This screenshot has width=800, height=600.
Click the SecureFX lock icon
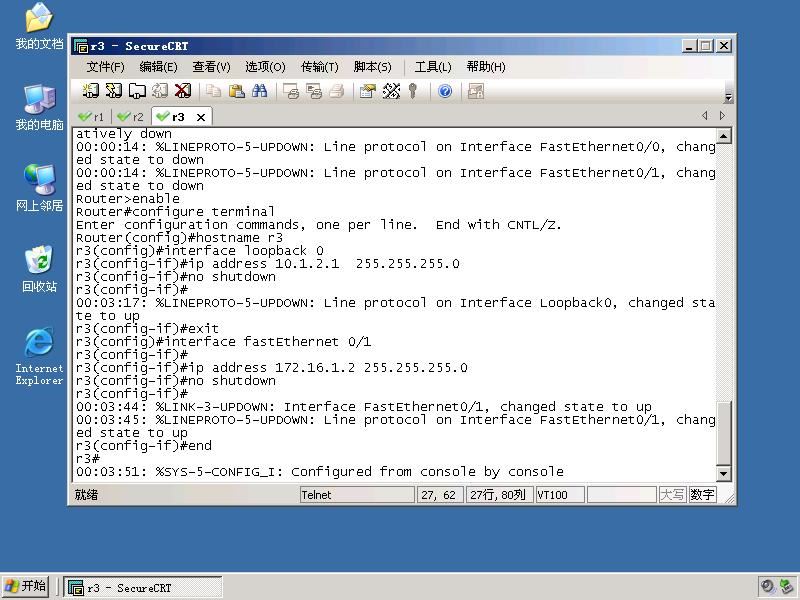476,91
